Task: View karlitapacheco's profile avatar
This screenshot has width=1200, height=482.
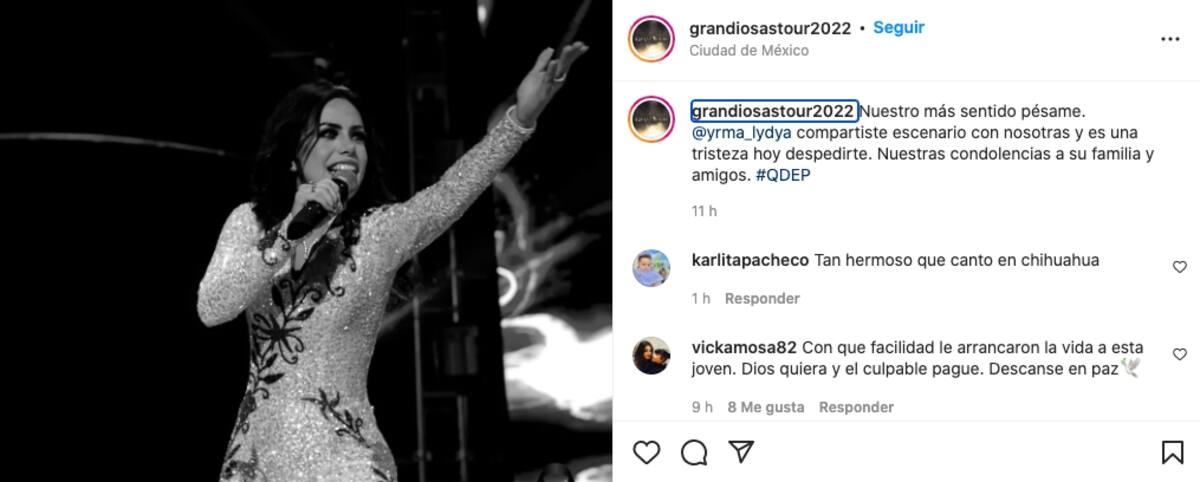Action: click(651, 268)
